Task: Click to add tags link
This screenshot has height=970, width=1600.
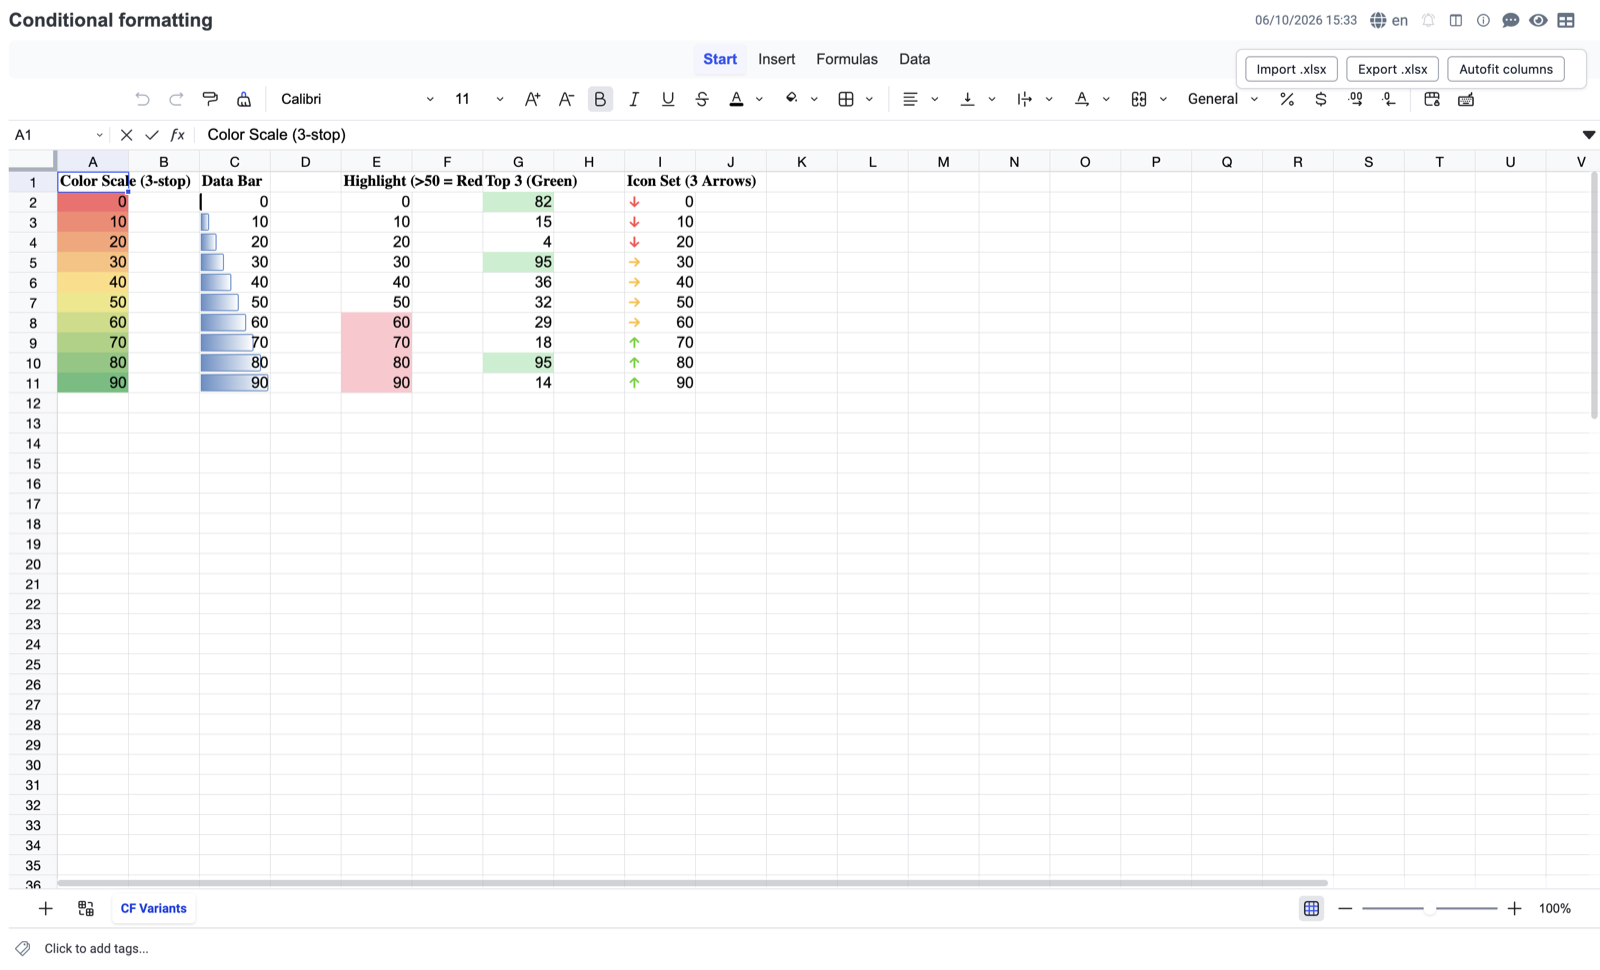Action: tap(96, 948)
